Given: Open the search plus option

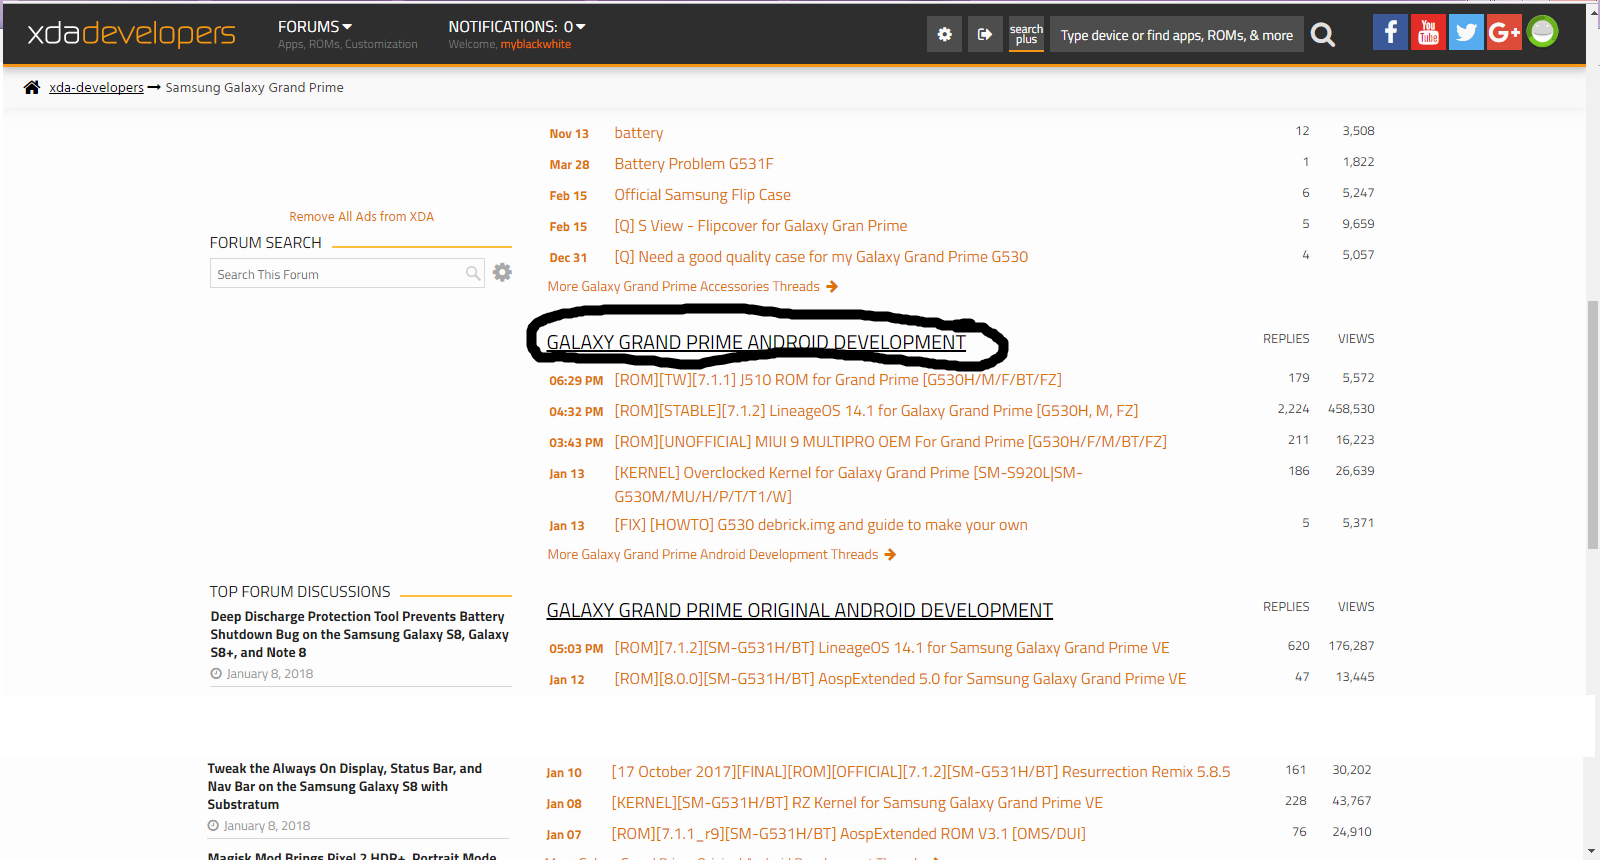Looking at the screenshot, I should point(1026,34).
